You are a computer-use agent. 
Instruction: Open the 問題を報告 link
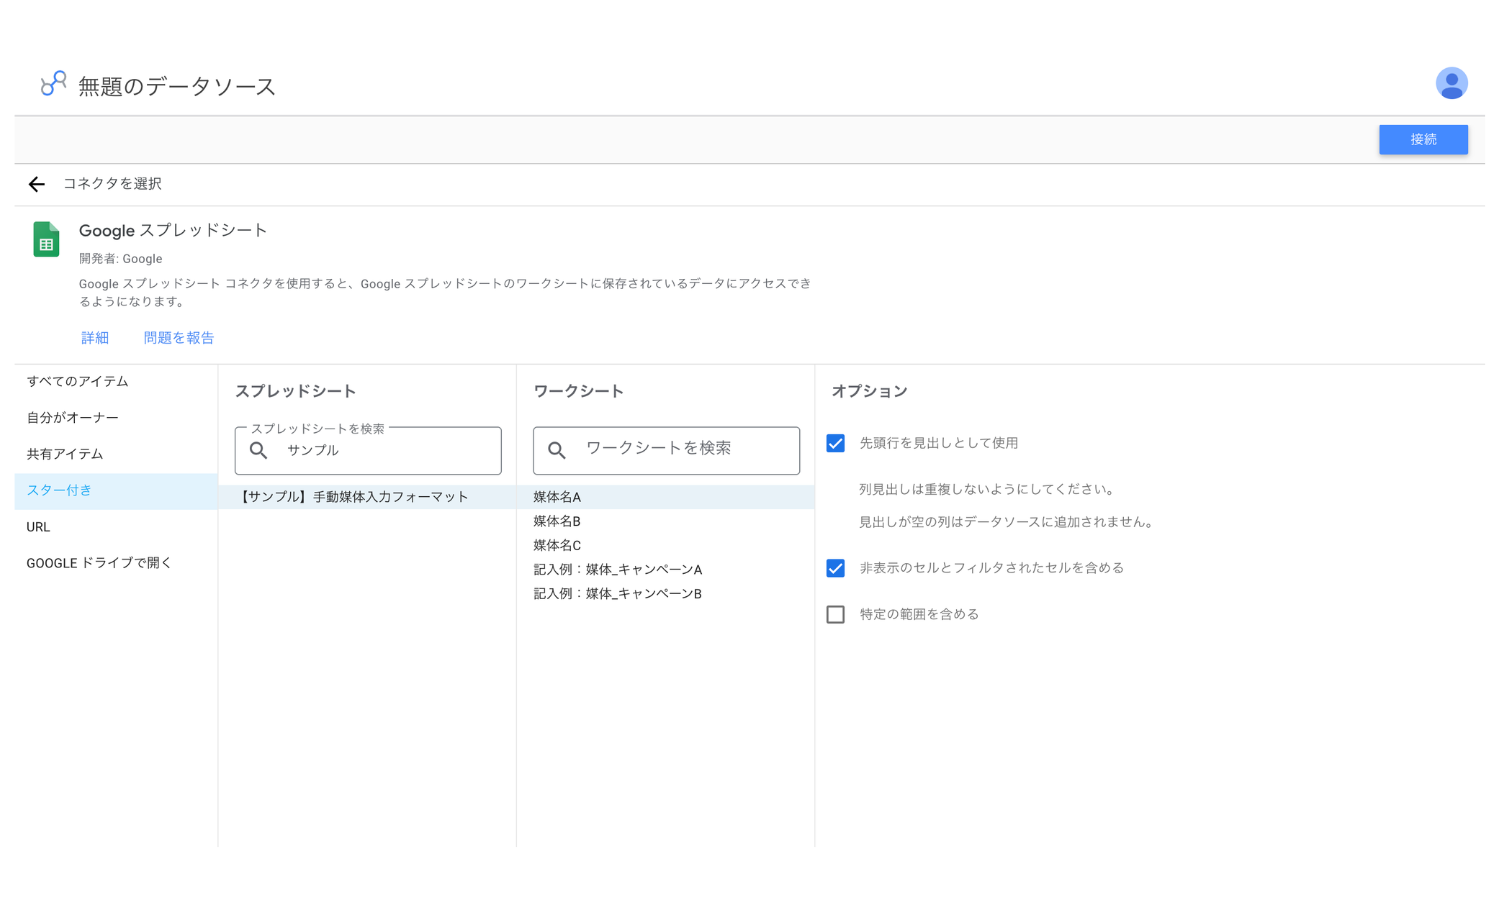(x=179, y=338)
